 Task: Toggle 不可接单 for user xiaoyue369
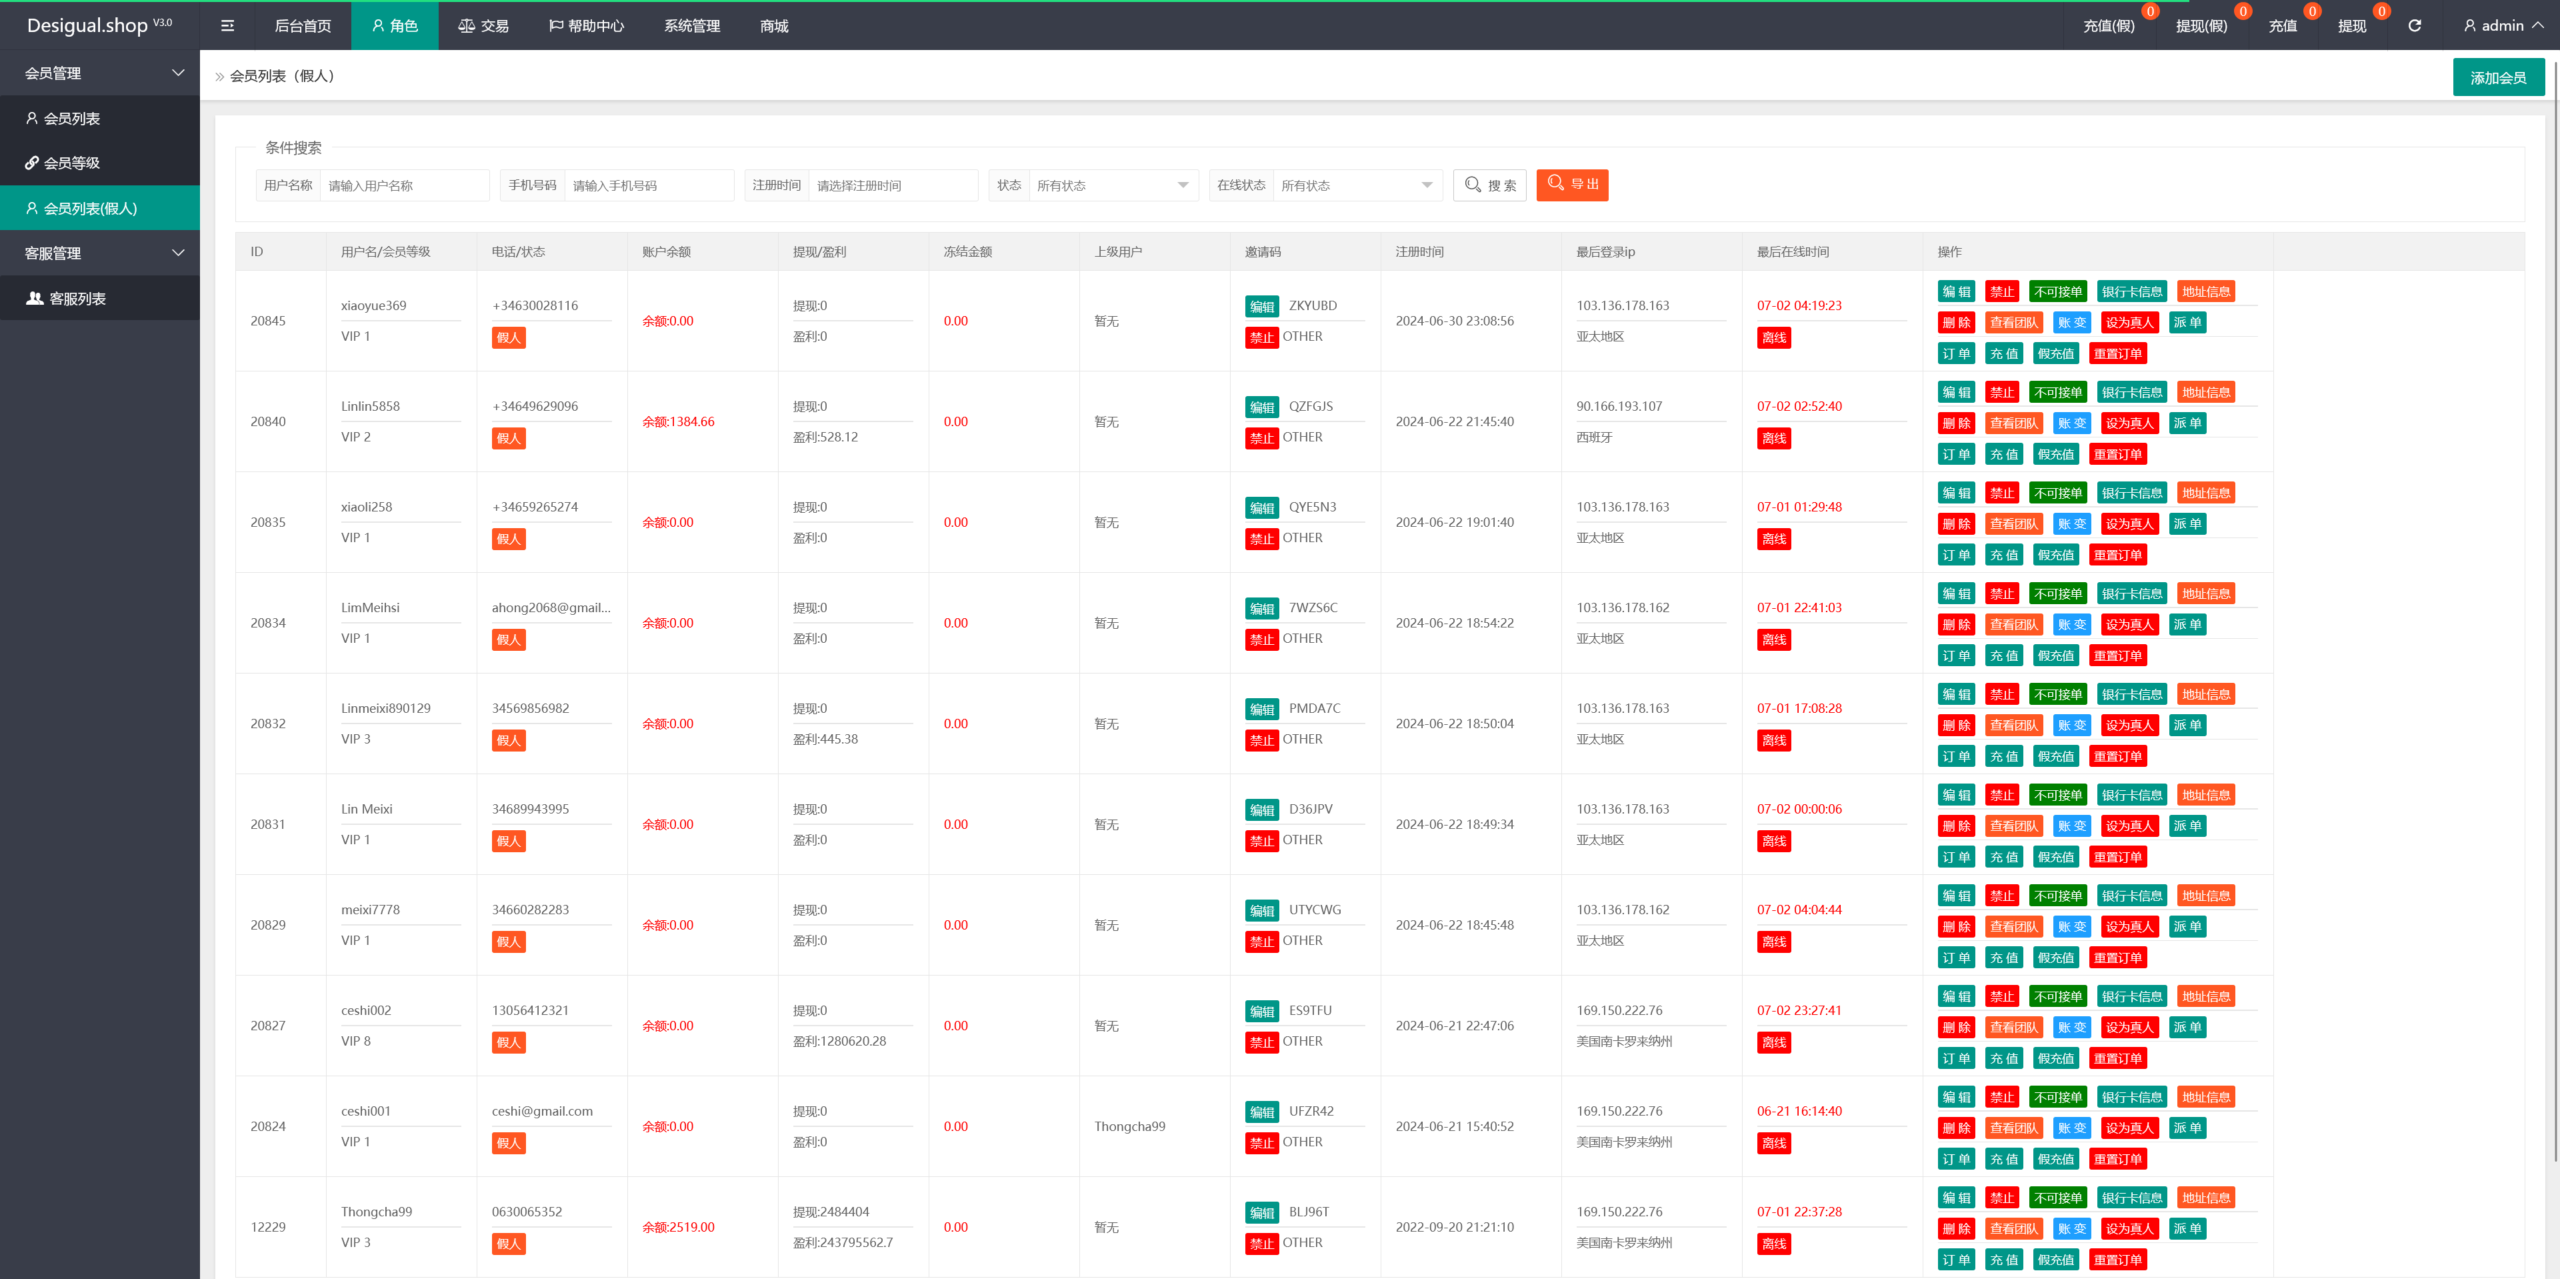2057,292
